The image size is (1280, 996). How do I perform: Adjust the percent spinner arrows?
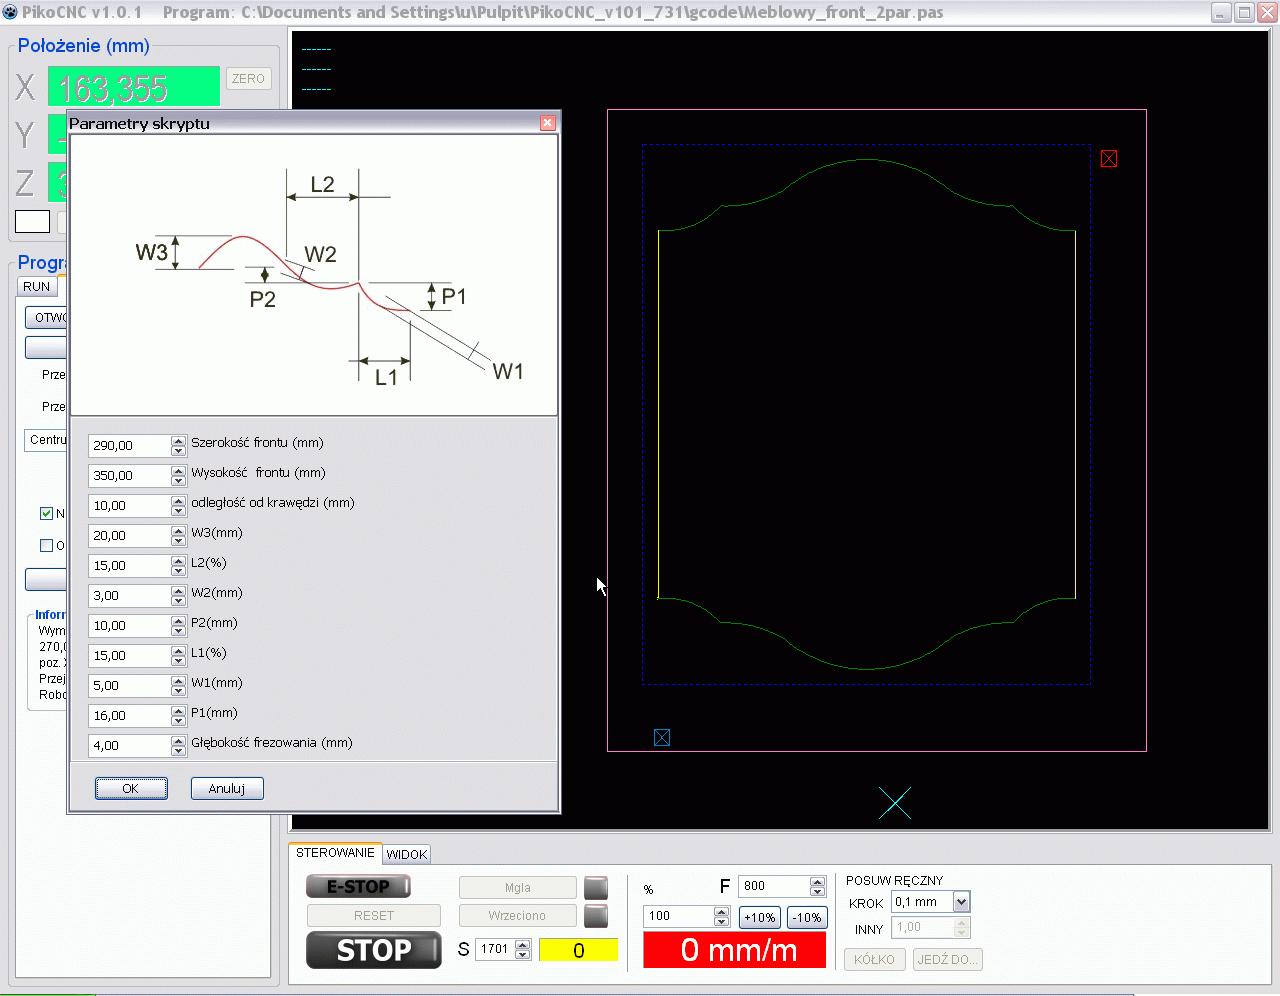pos(722,916)
